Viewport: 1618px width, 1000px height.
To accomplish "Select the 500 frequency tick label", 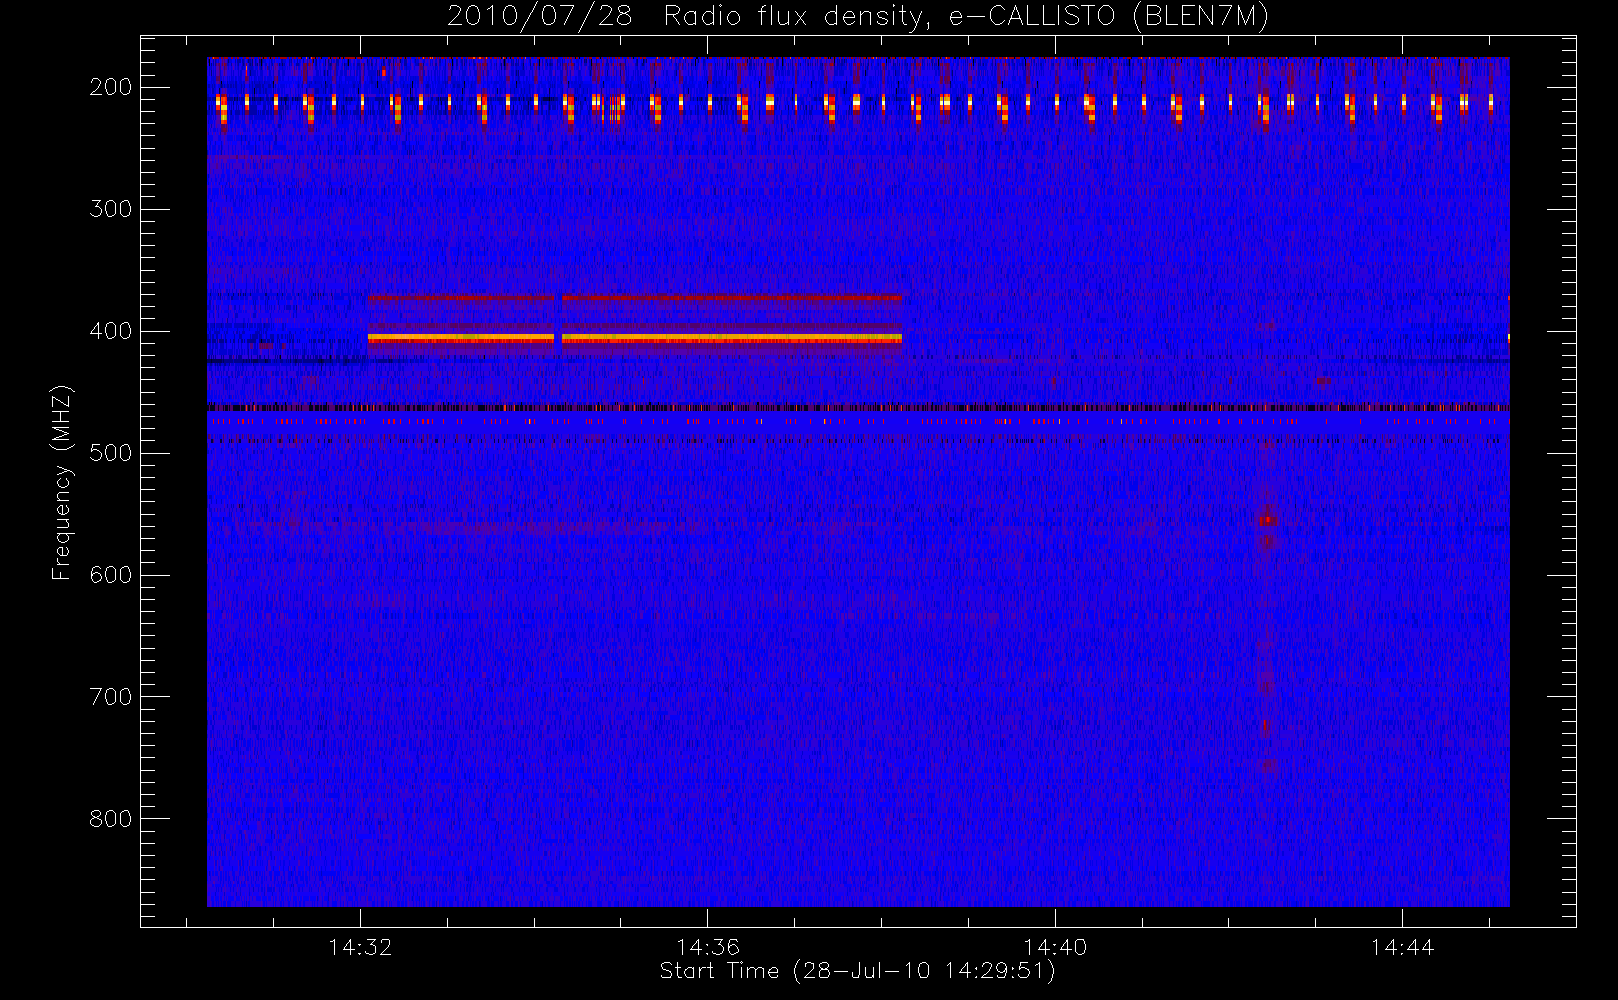I will (111, 453).
